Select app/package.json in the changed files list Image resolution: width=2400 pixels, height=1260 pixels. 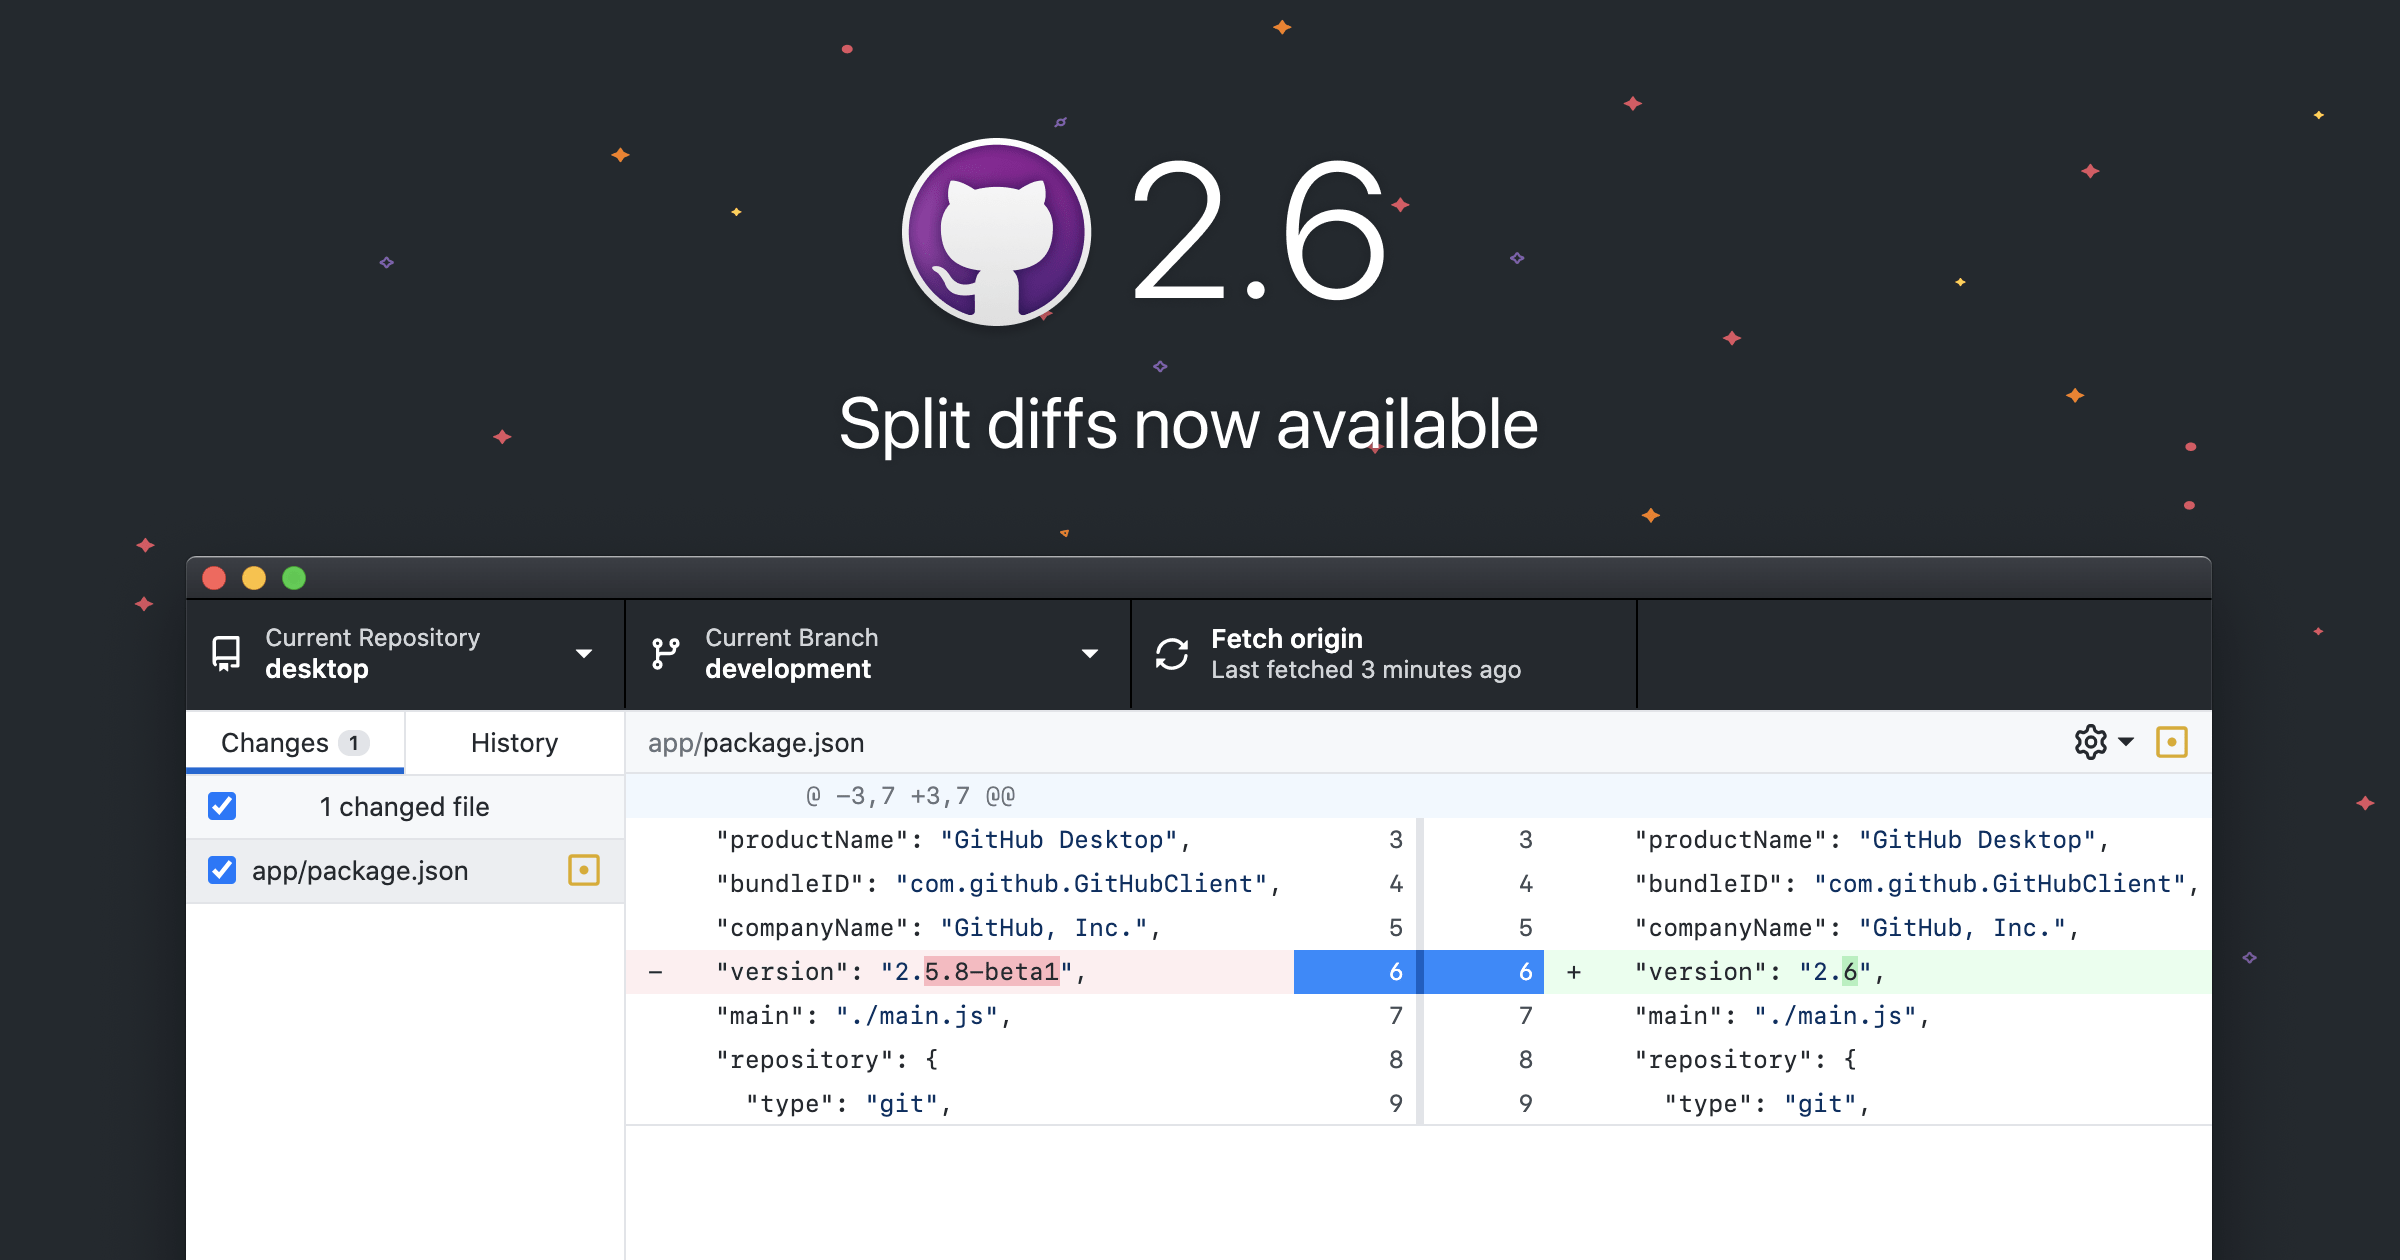click(360, 870)
